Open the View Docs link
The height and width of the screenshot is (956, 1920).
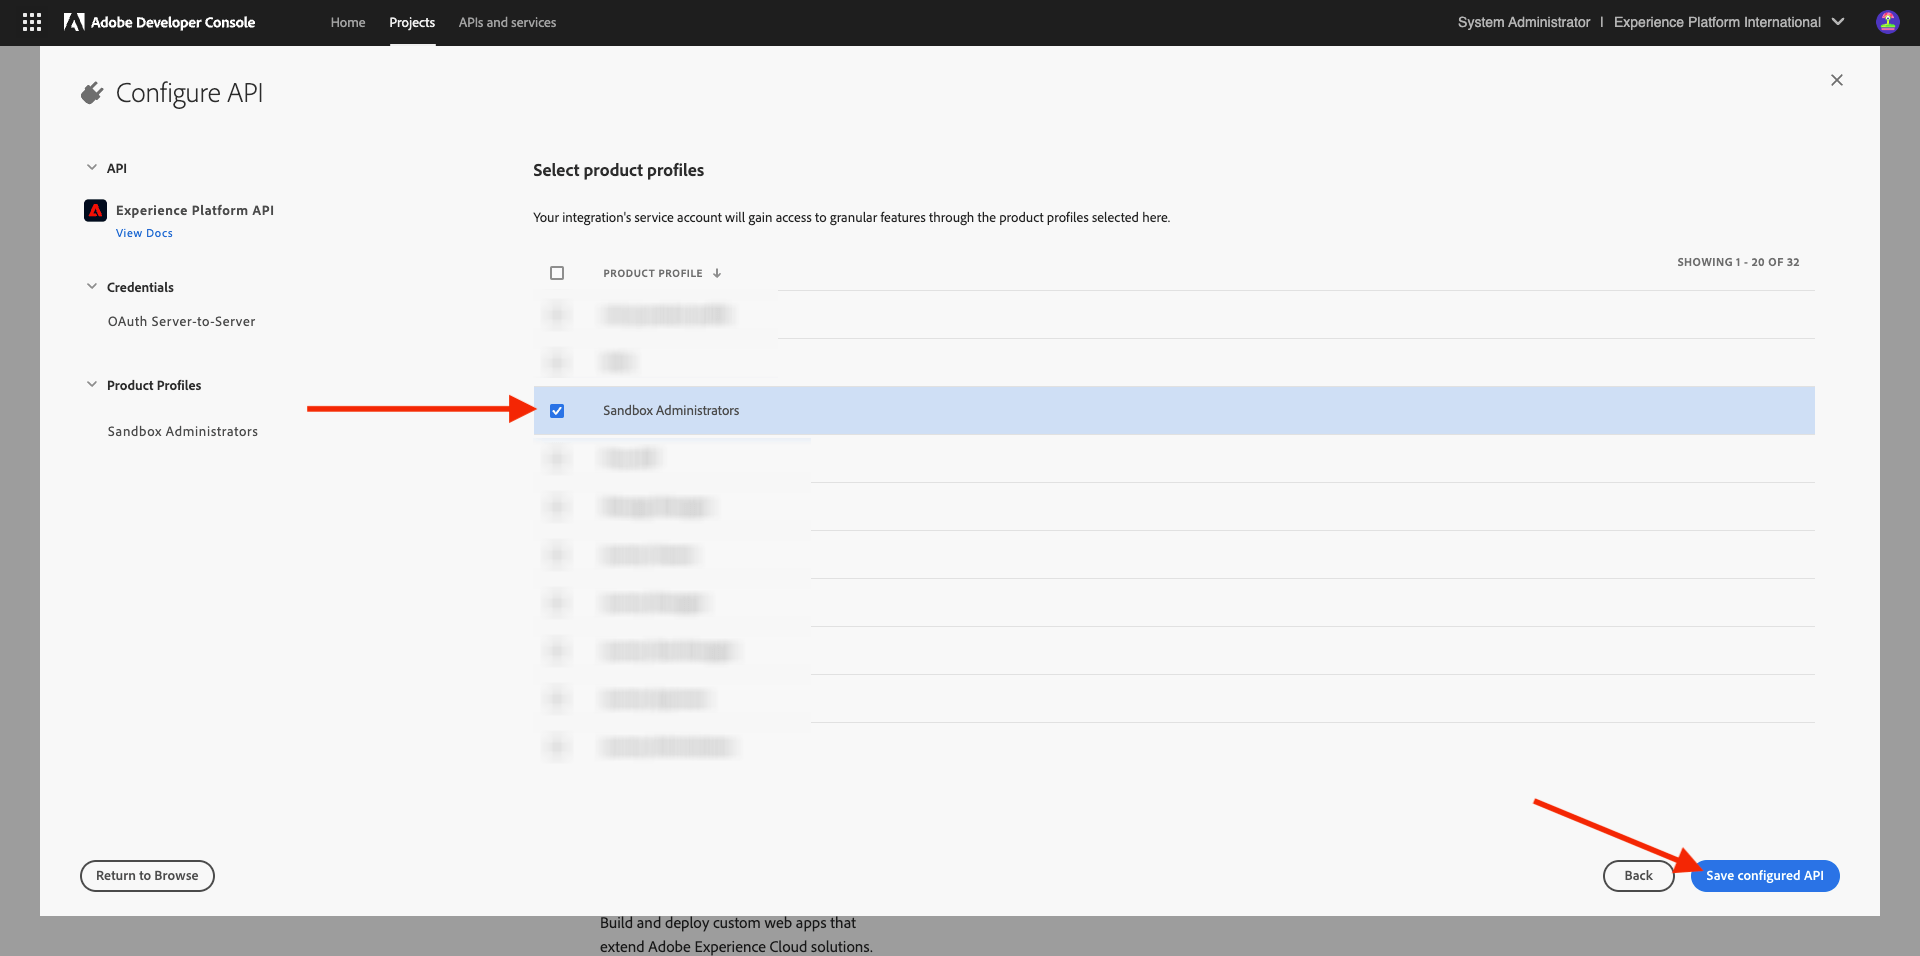tap(144, 232)
